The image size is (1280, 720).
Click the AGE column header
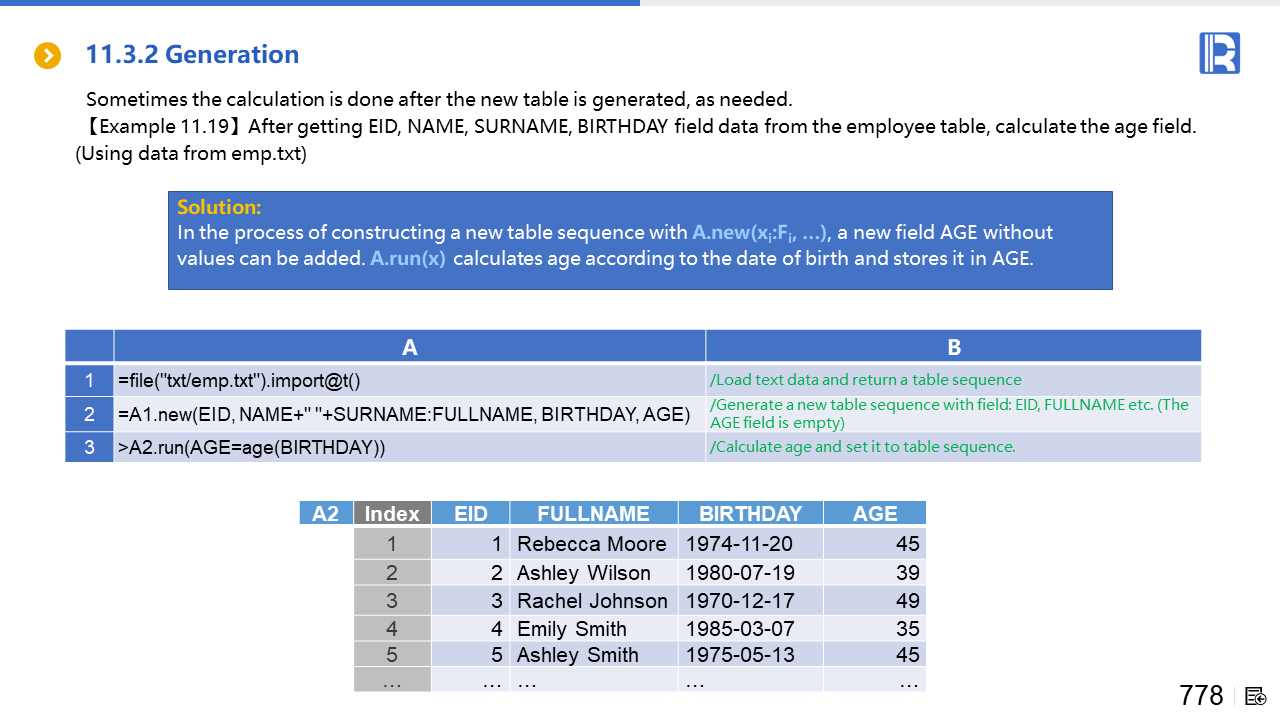(874, 514)
